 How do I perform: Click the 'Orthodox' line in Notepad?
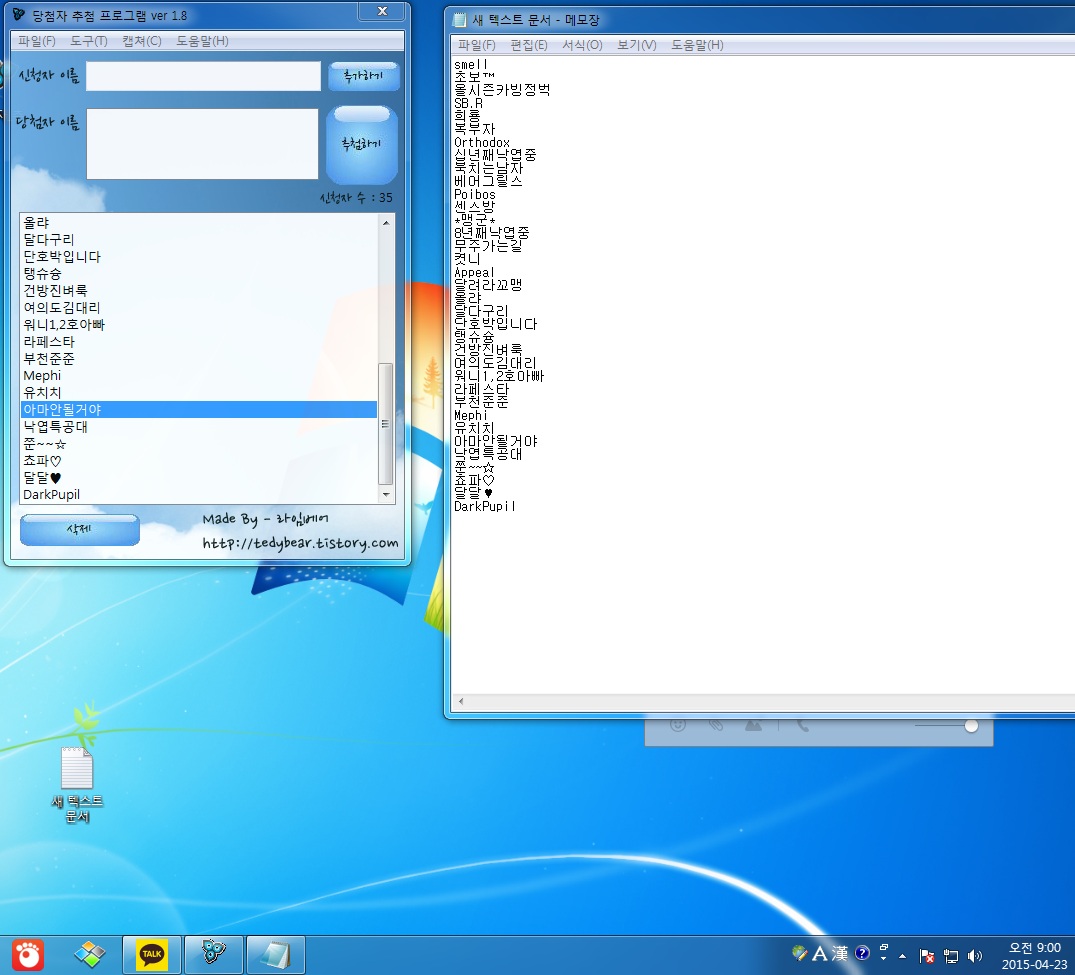point(482,143)
